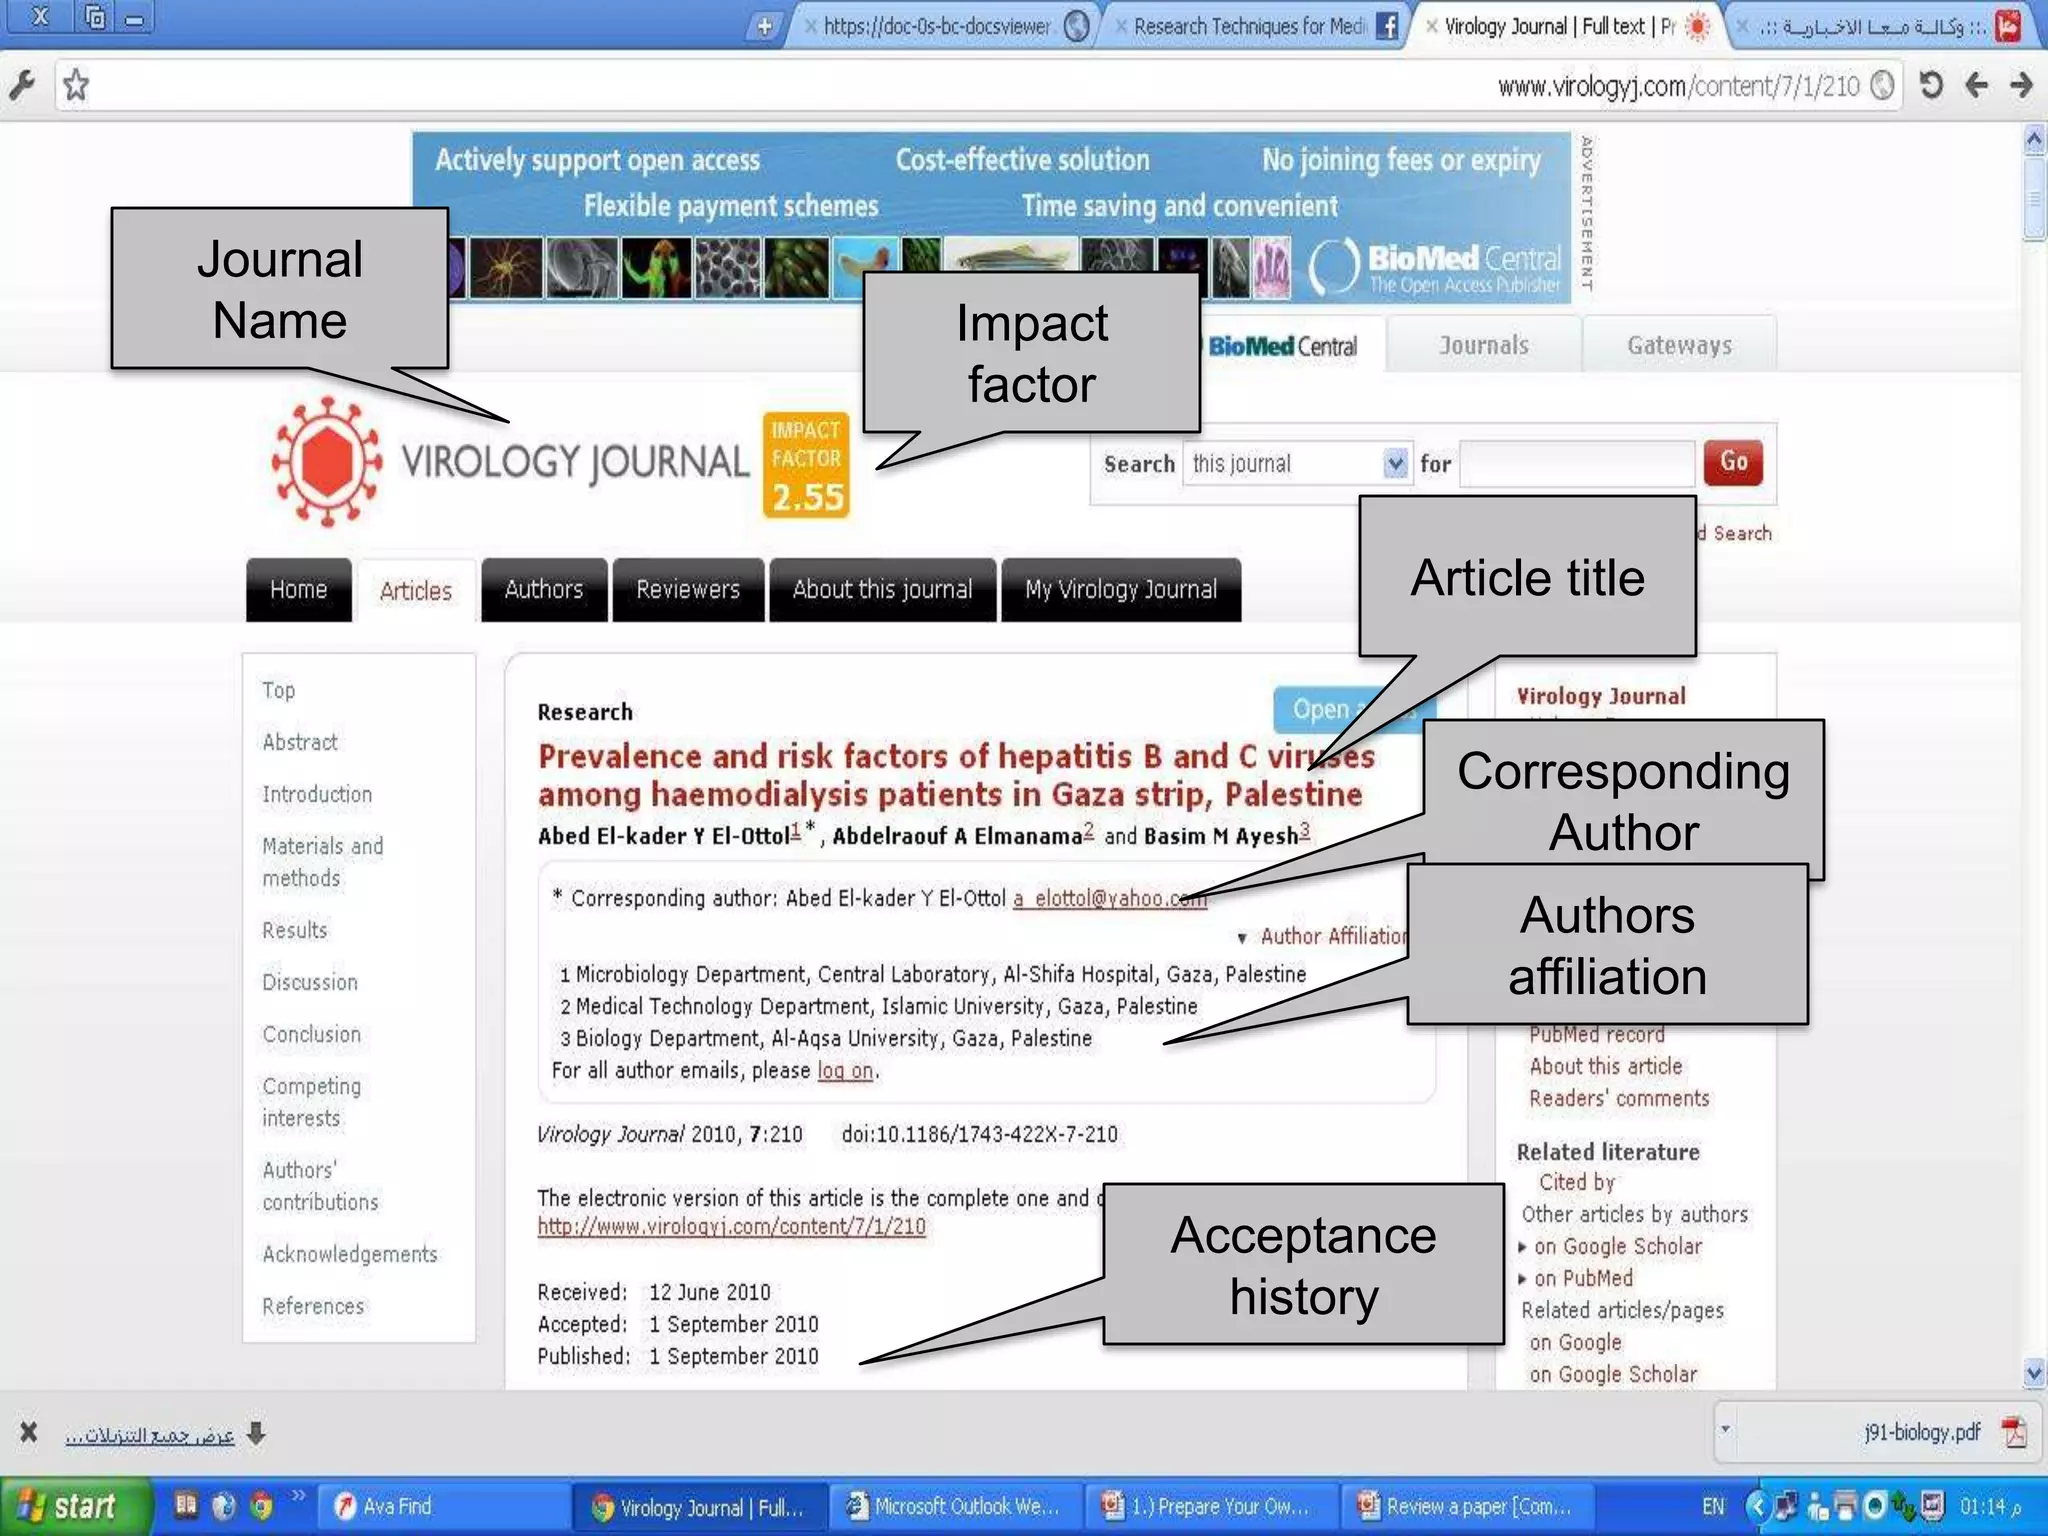Image resolution: width=2048 pixels, height=1536 pixels.
Task: Click the wrench settings icon
Action: pyautogui.click(x=22, y=85)
